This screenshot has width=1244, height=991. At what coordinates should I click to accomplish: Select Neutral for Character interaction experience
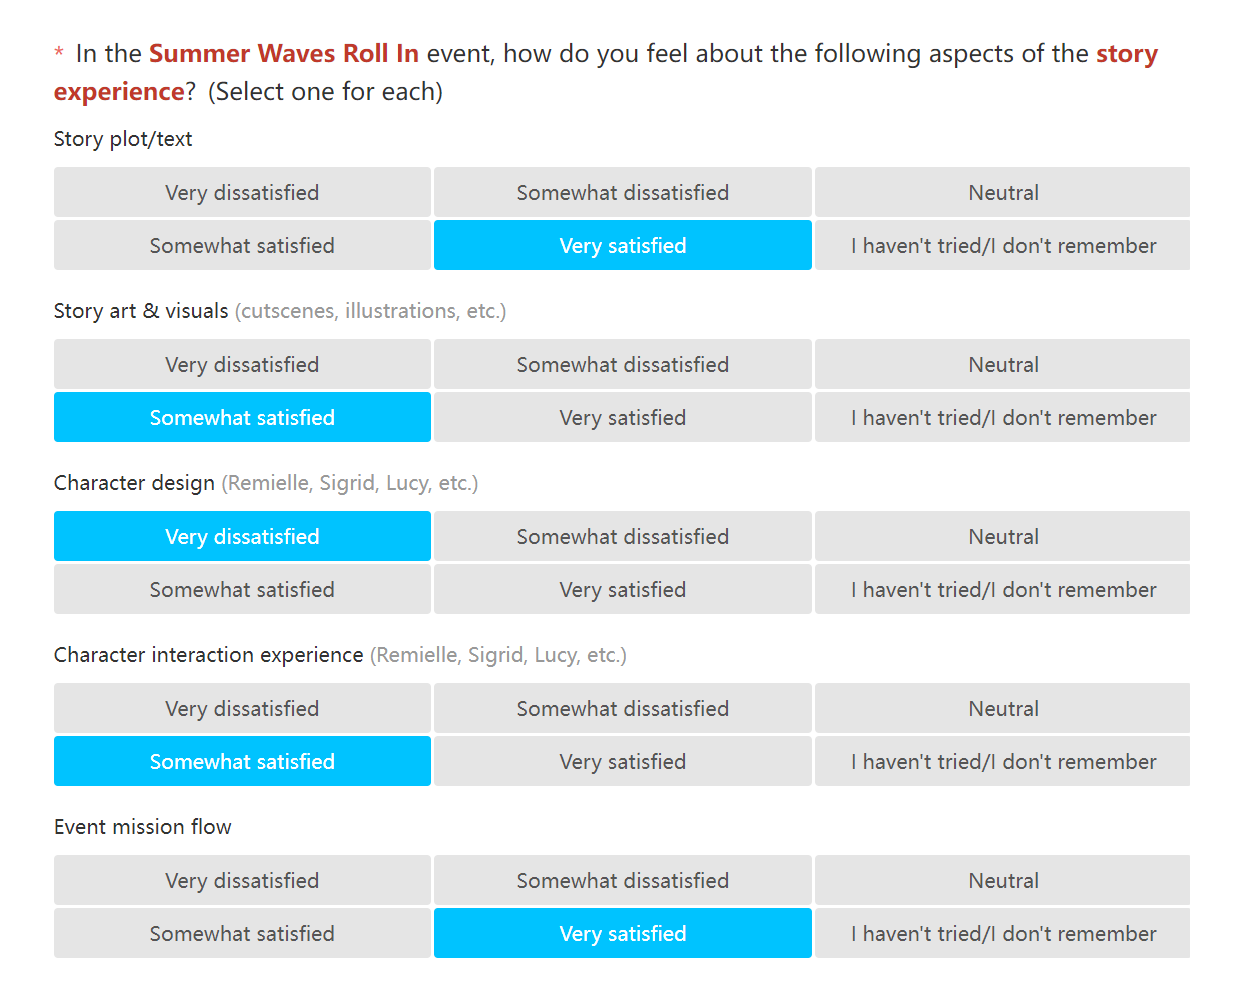1003,708
